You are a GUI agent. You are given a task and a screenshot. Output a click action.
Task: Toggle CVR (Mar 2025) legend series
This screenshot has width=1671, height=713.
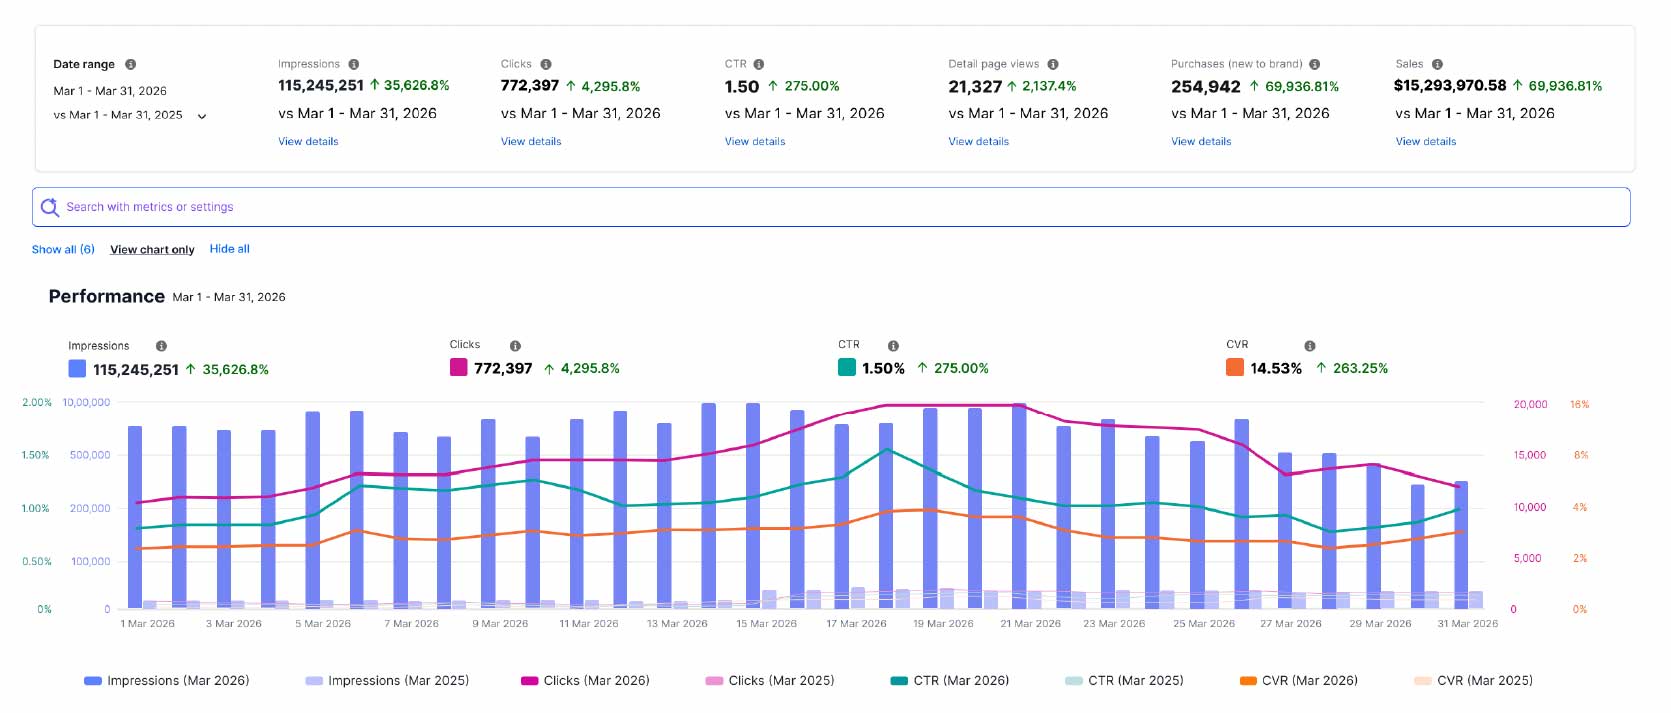click(x=1473, y=681)
